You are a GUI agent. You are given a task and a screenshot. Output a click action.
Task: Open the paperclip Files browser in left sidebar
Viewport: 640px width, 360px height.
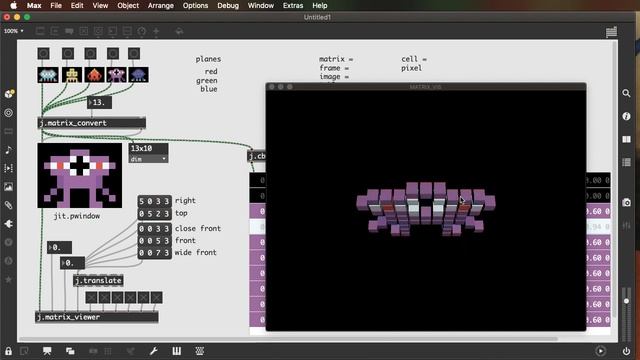click(9, 205)
